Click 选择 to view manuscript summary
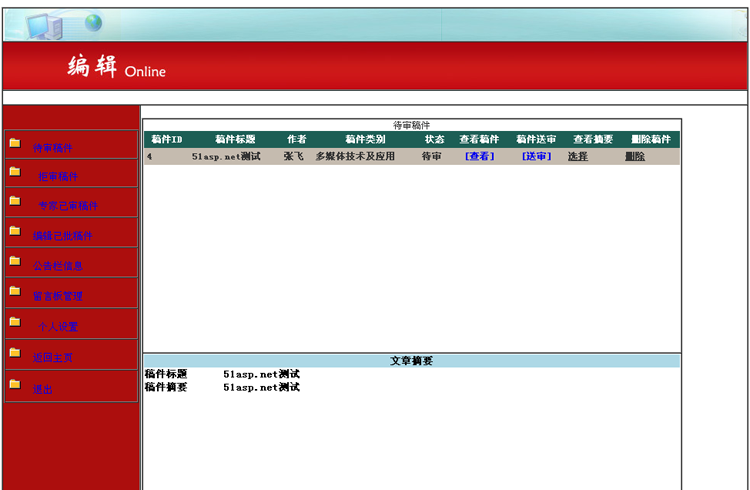 point(578,156)
